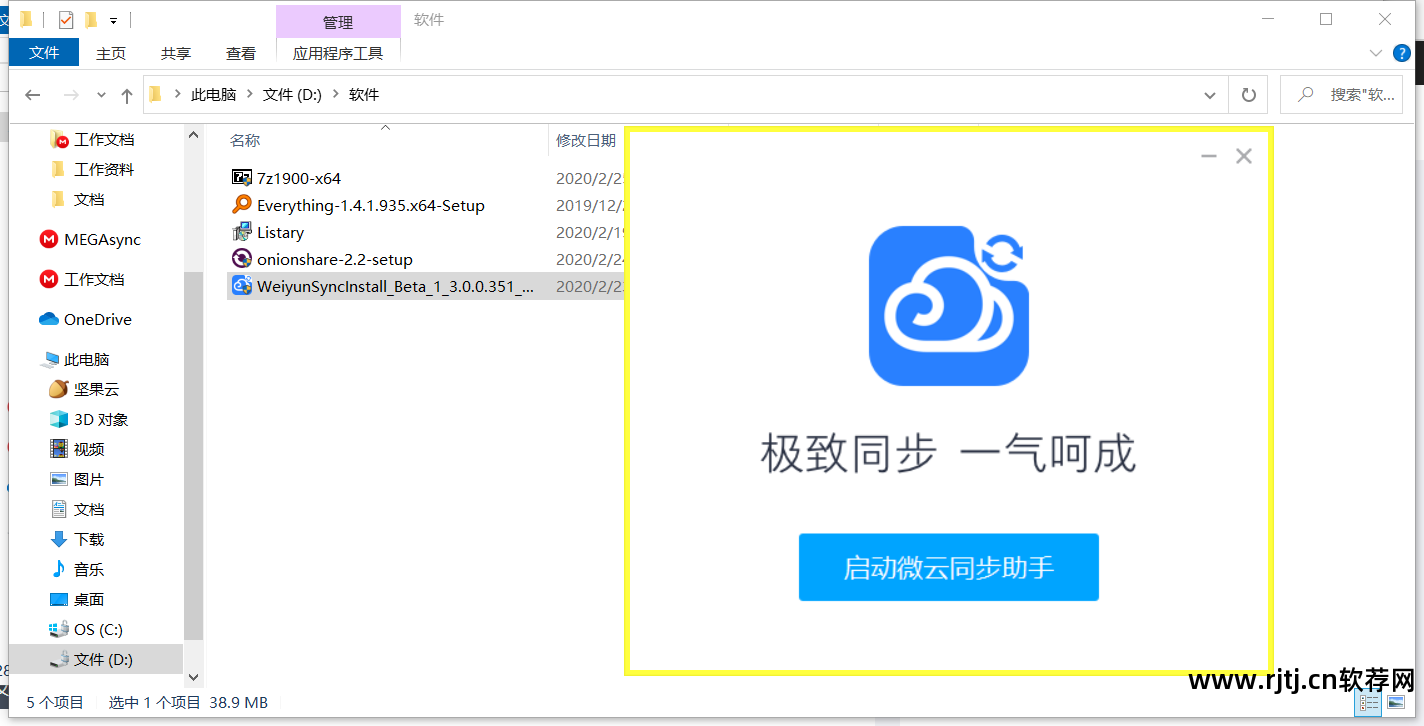Screen dimensions: 1424x726
Task: Expand the ribbon with the chevron
Action: (1375, 53)
